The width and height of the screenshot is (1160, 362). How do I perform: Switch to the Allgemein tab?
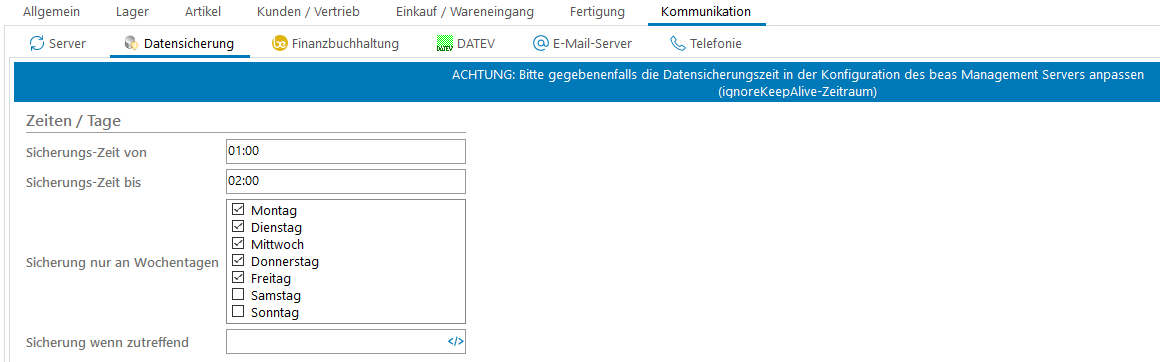[51, 12]
